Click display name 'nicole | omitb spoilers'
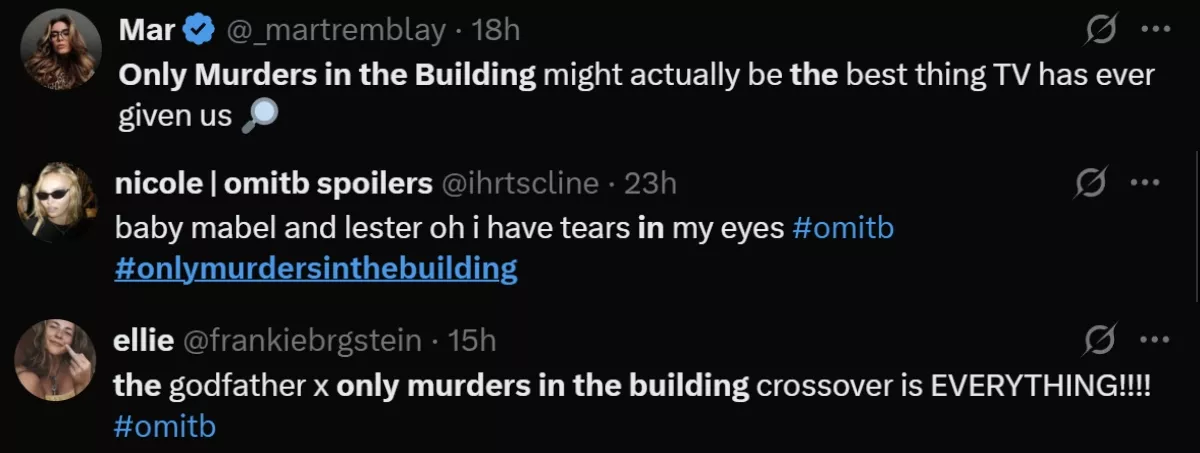 [x=274, y=183]
